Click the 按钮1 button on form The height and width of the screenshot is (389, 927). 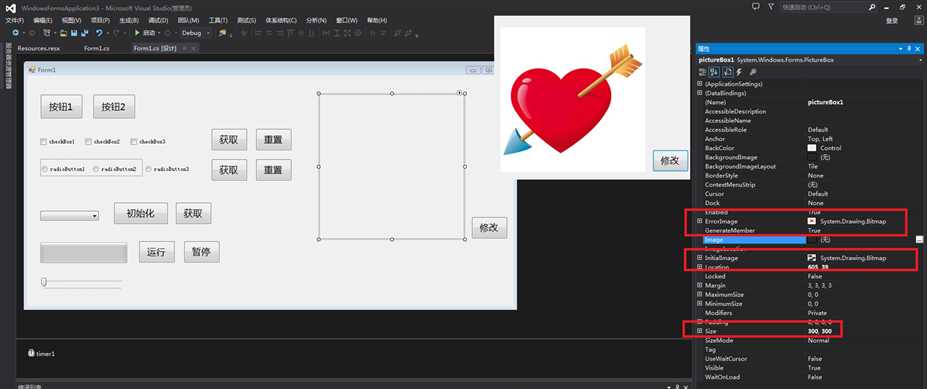coord(61,106)
